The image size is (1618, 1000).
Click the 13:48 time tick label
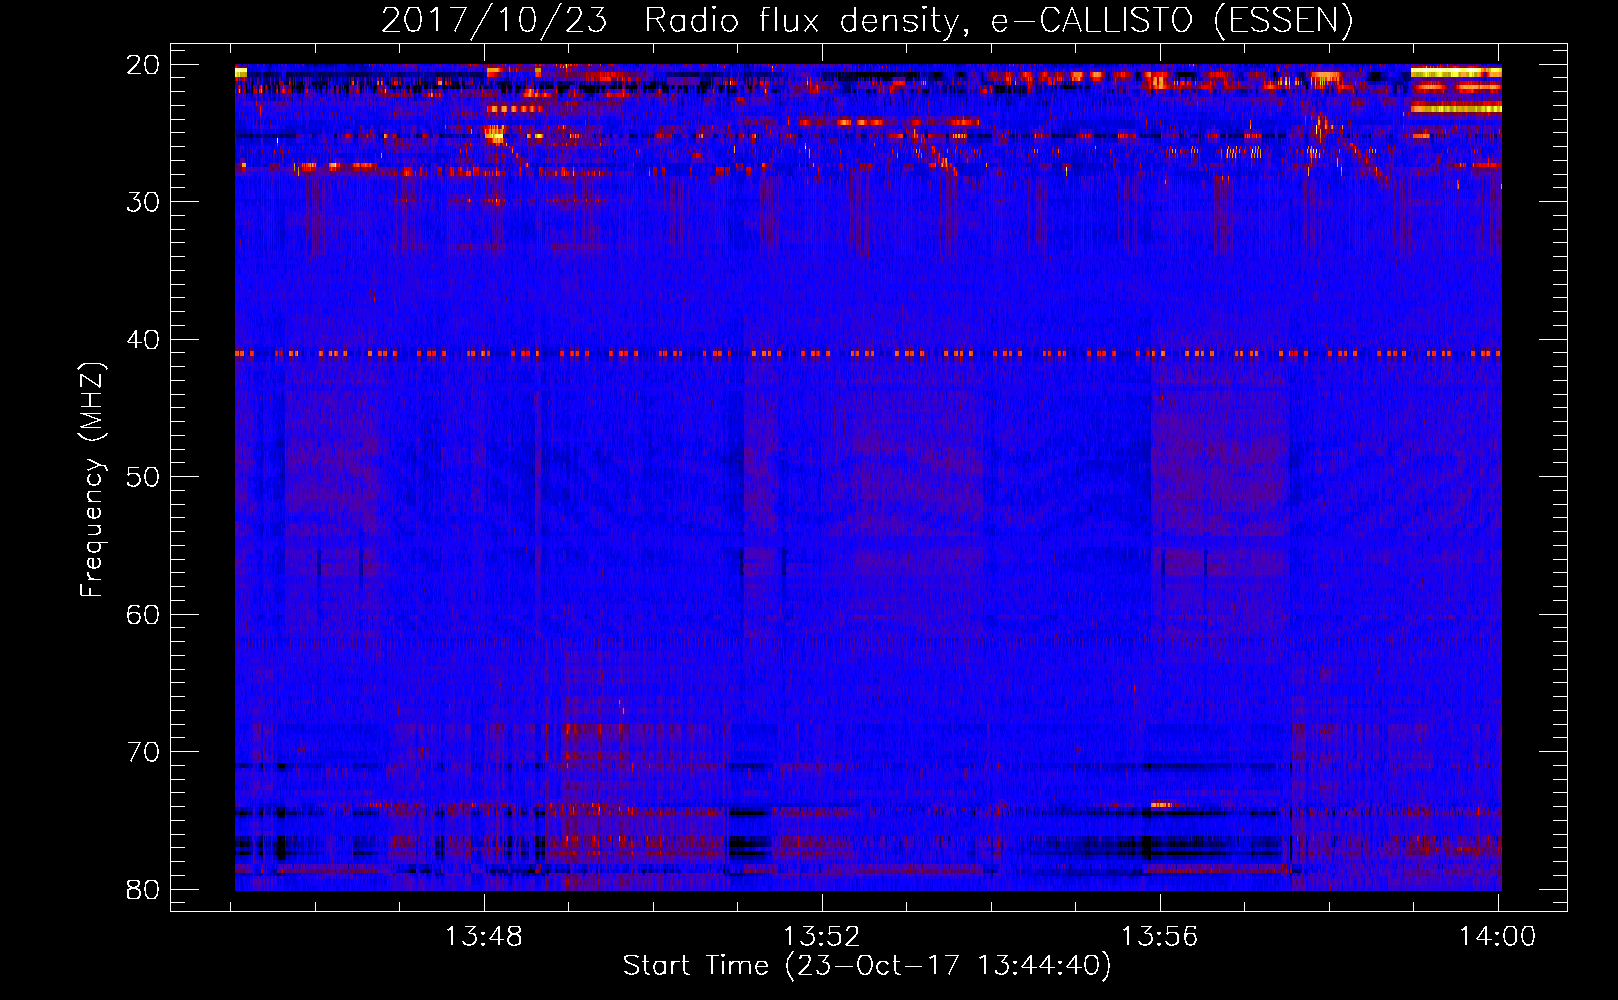(x=484, y=937)
